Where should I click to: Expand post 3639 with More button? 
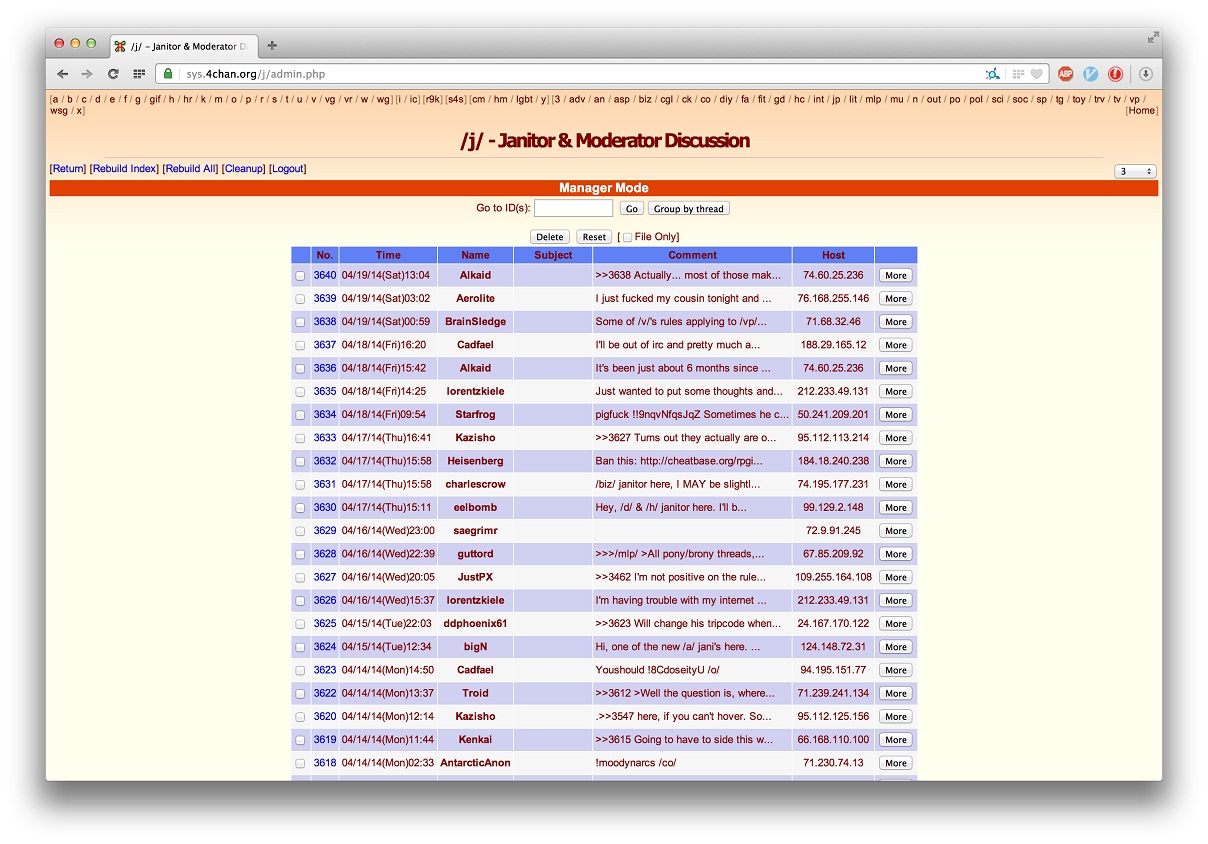pyautogui.click(x=895, y=299)
